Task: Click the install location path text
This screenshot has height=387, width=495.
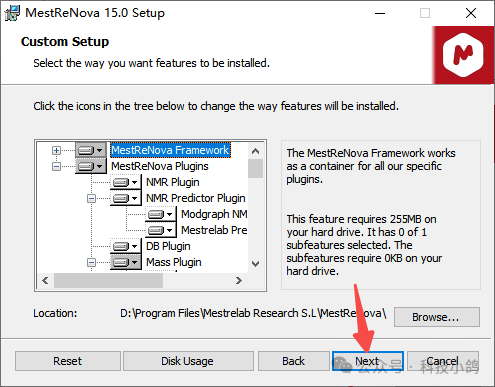Action: coord(253,314)
